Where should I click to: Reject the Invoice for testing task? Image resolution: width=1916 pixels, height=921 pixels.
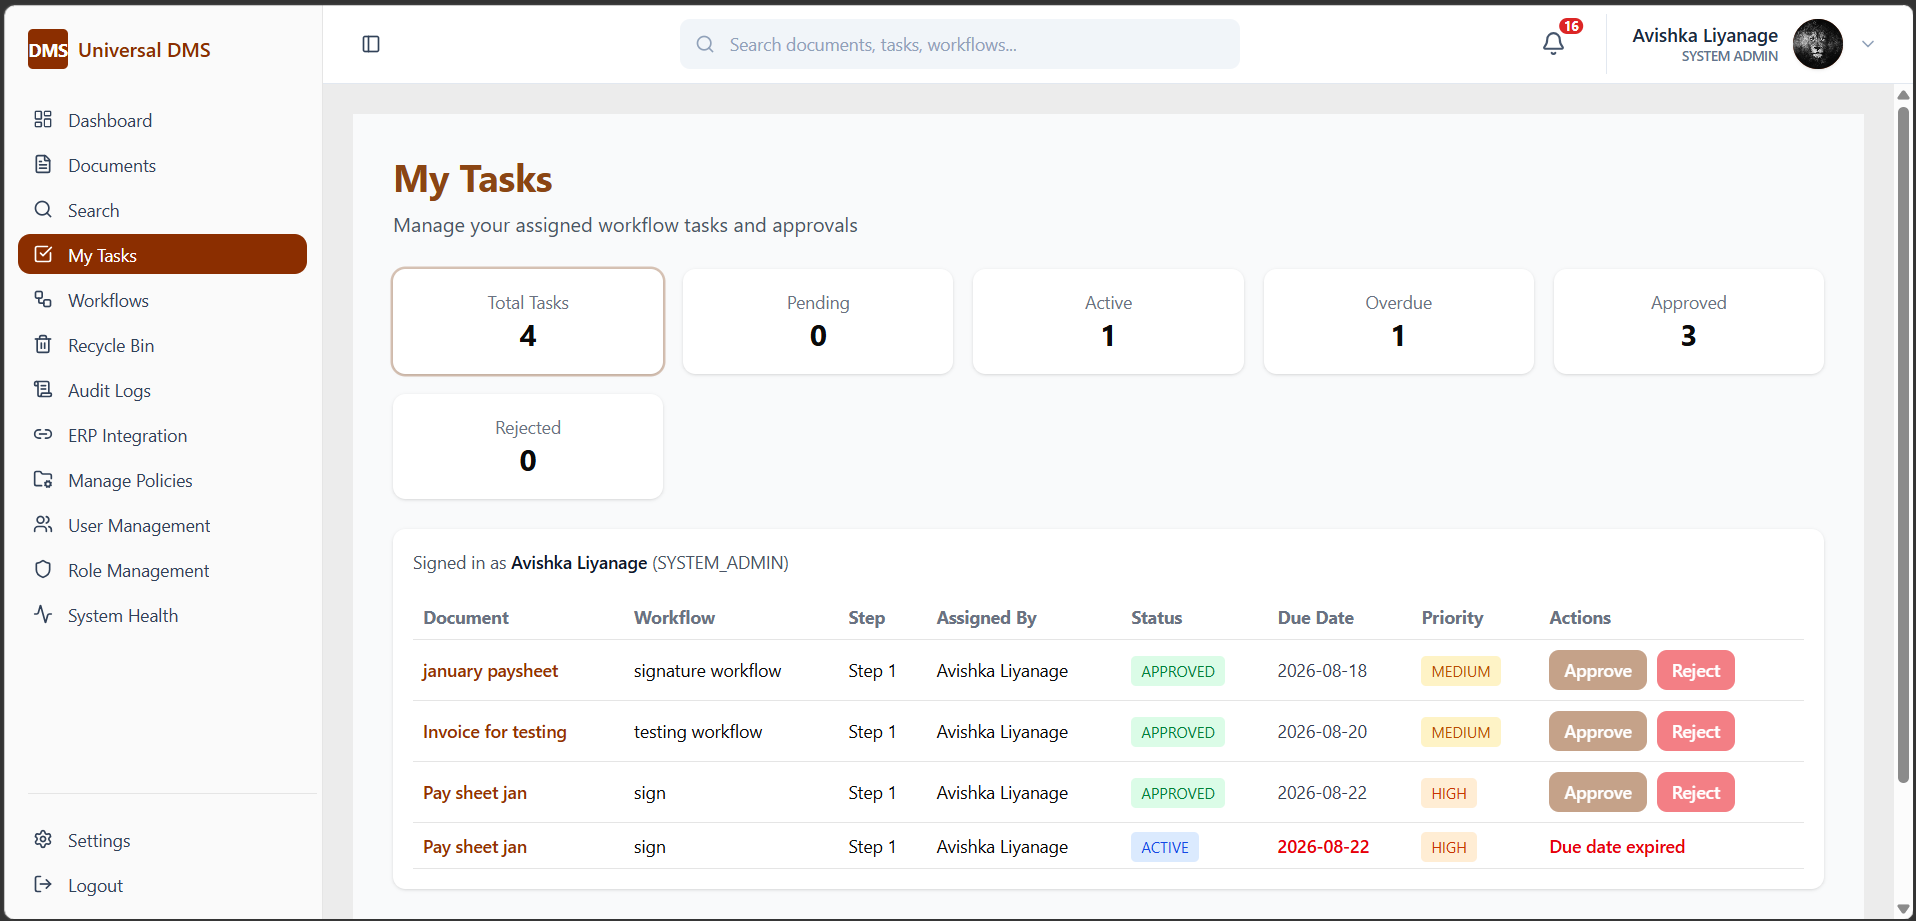[x=1695, y=731]
